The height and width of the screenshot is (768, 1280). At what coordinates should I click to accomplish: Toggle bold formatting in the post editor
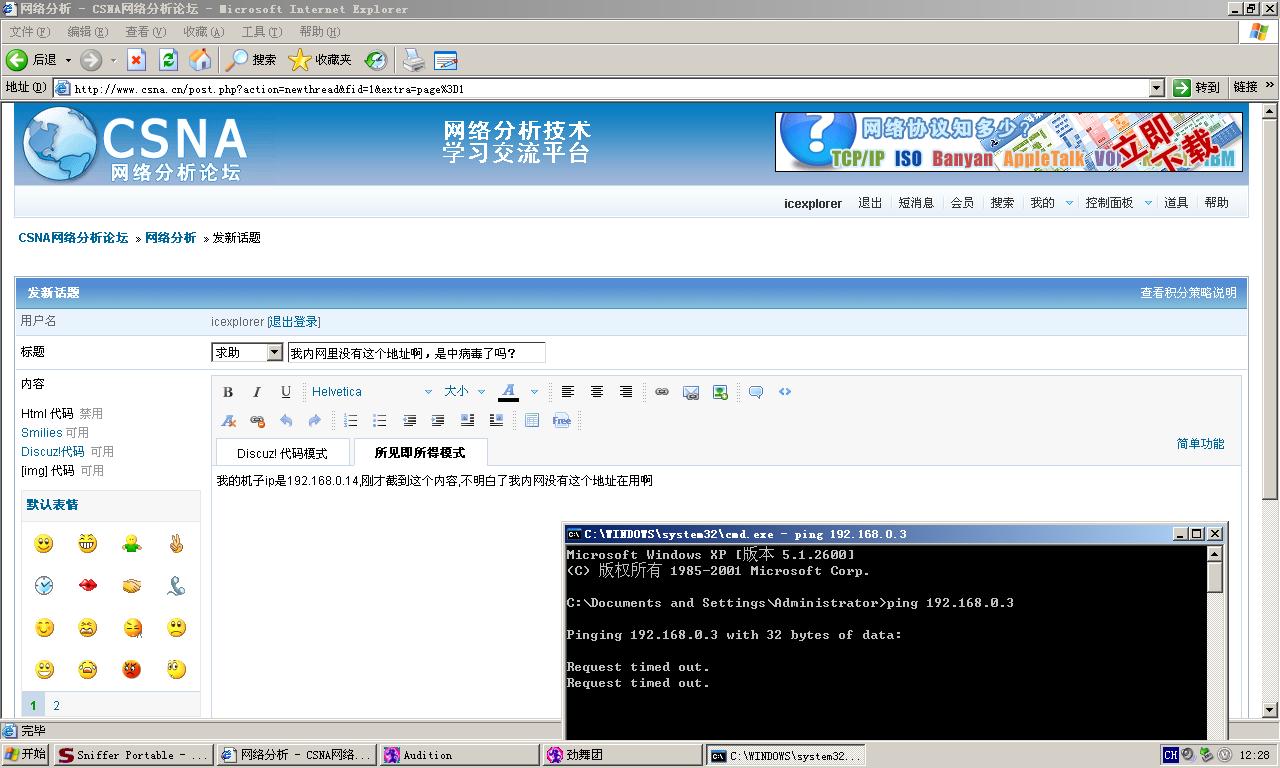[228, 392]
